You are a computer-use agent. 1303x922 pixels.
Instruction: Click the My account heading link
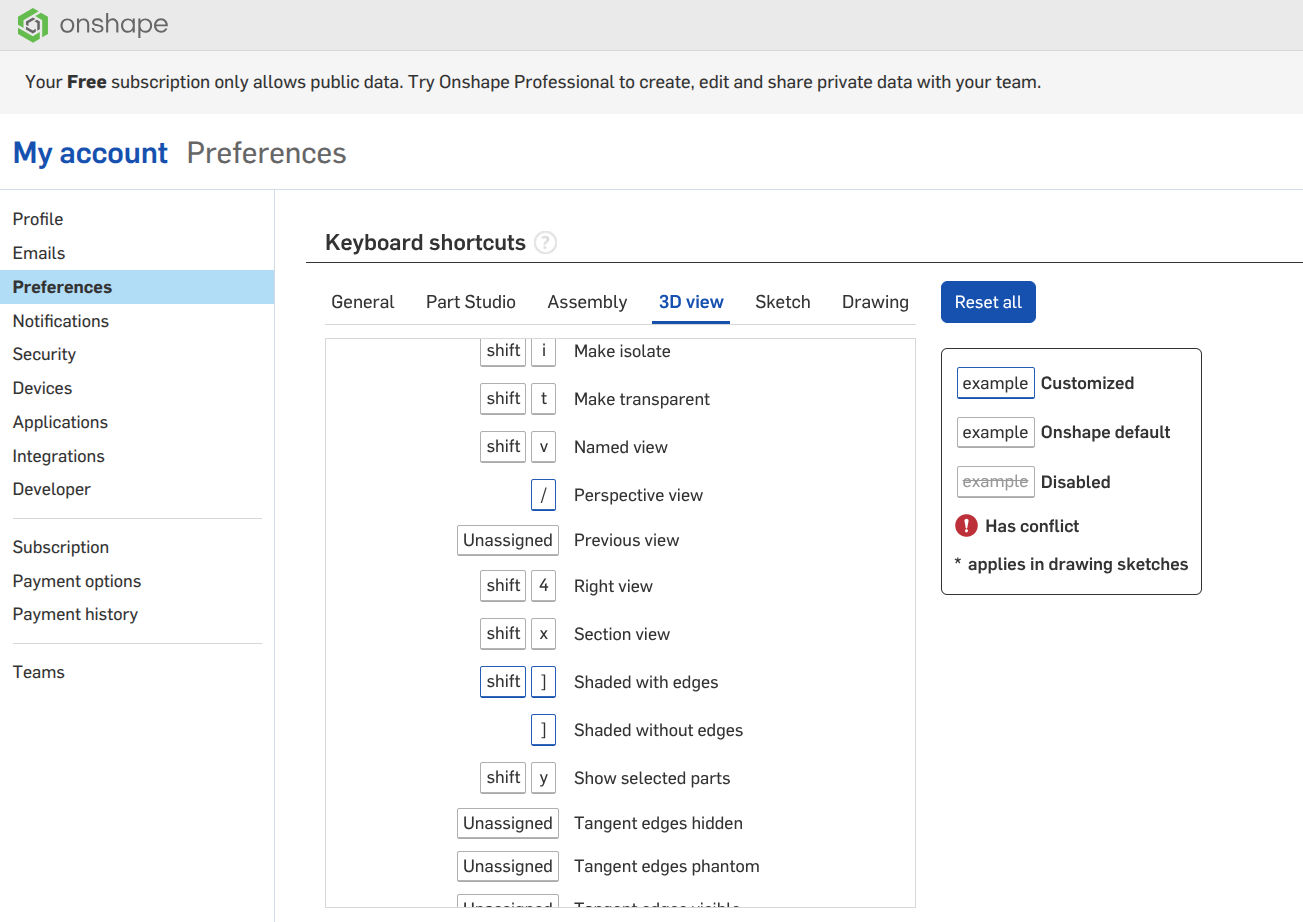[90, 153]
